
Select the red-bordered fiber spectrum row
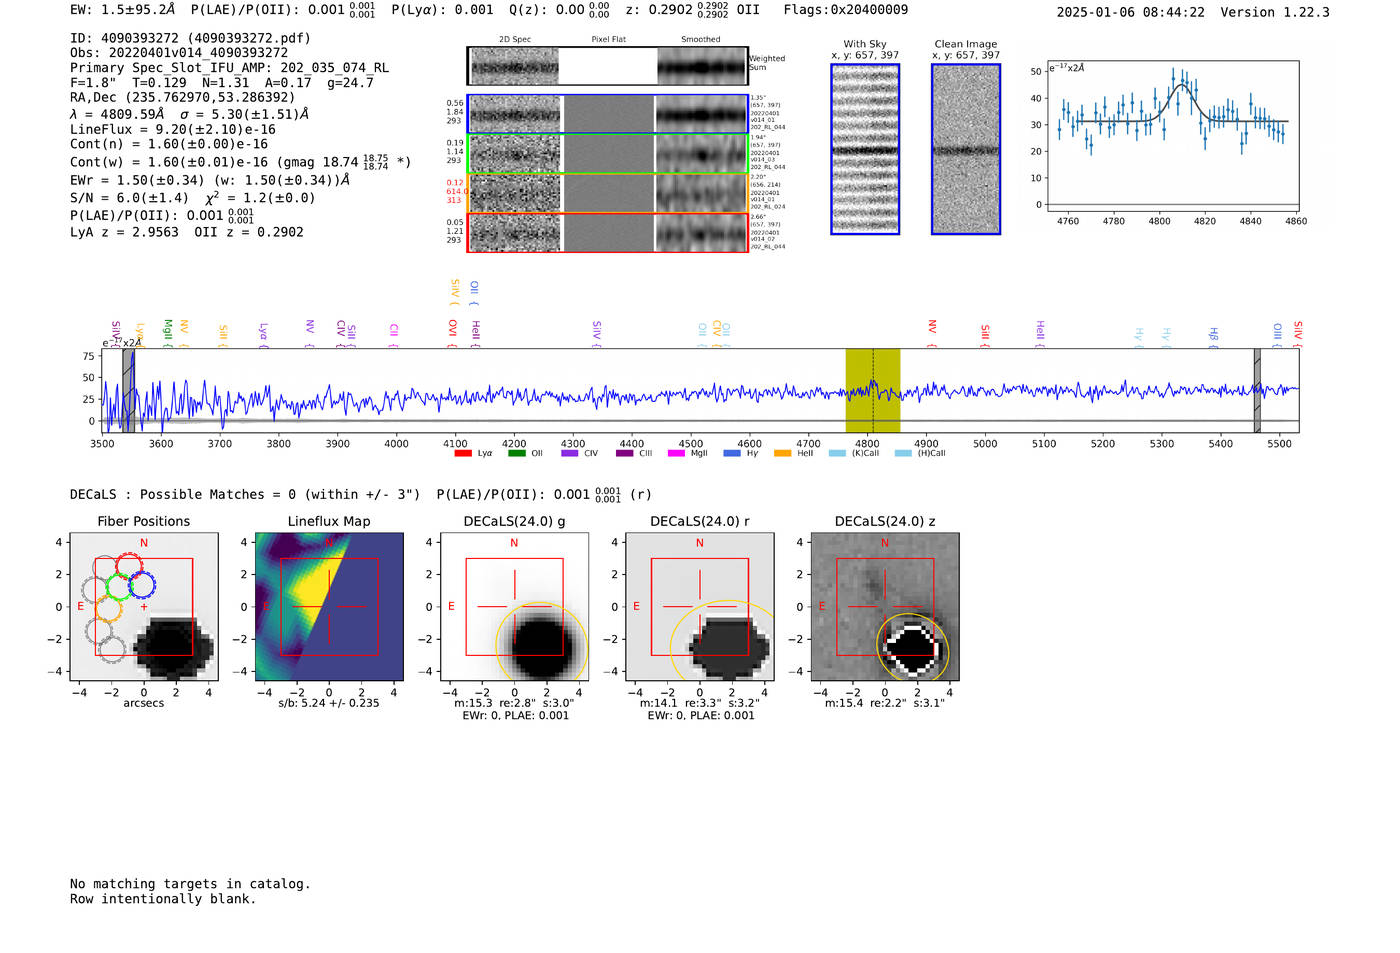coord(607,233)
